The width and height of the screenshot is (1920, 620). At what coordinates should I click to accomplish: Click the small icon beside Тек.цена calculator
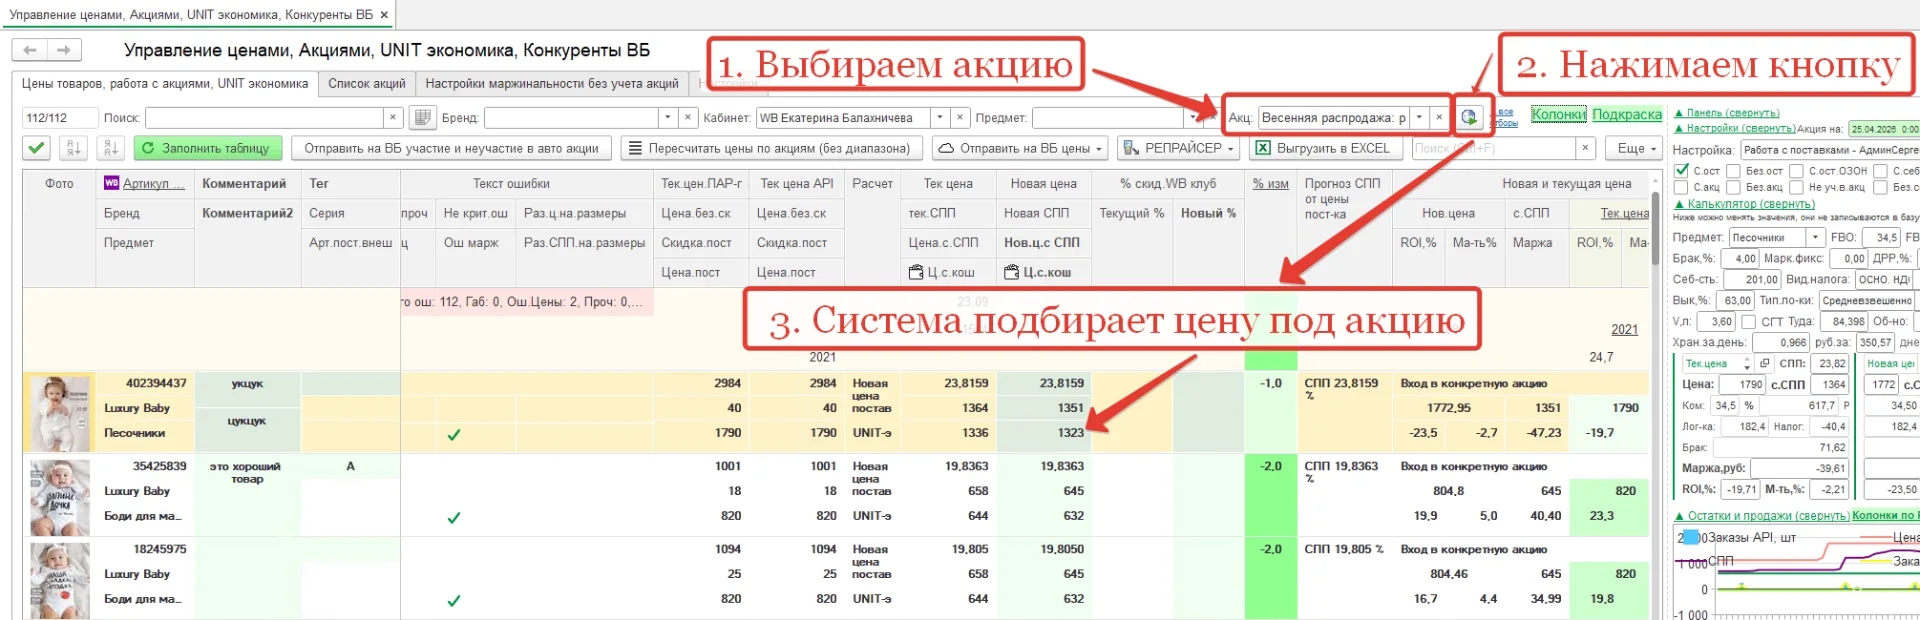[x=1764, y=363]
